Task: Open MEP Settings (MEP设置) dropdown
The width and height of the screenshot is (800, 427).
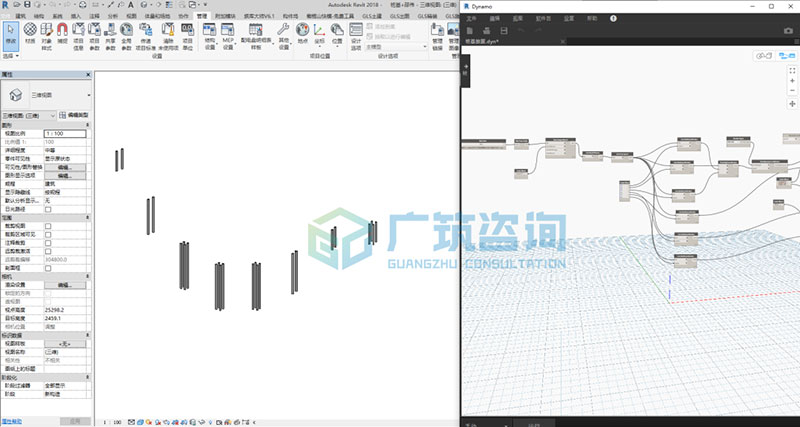Action: click(x=228, y=36)
